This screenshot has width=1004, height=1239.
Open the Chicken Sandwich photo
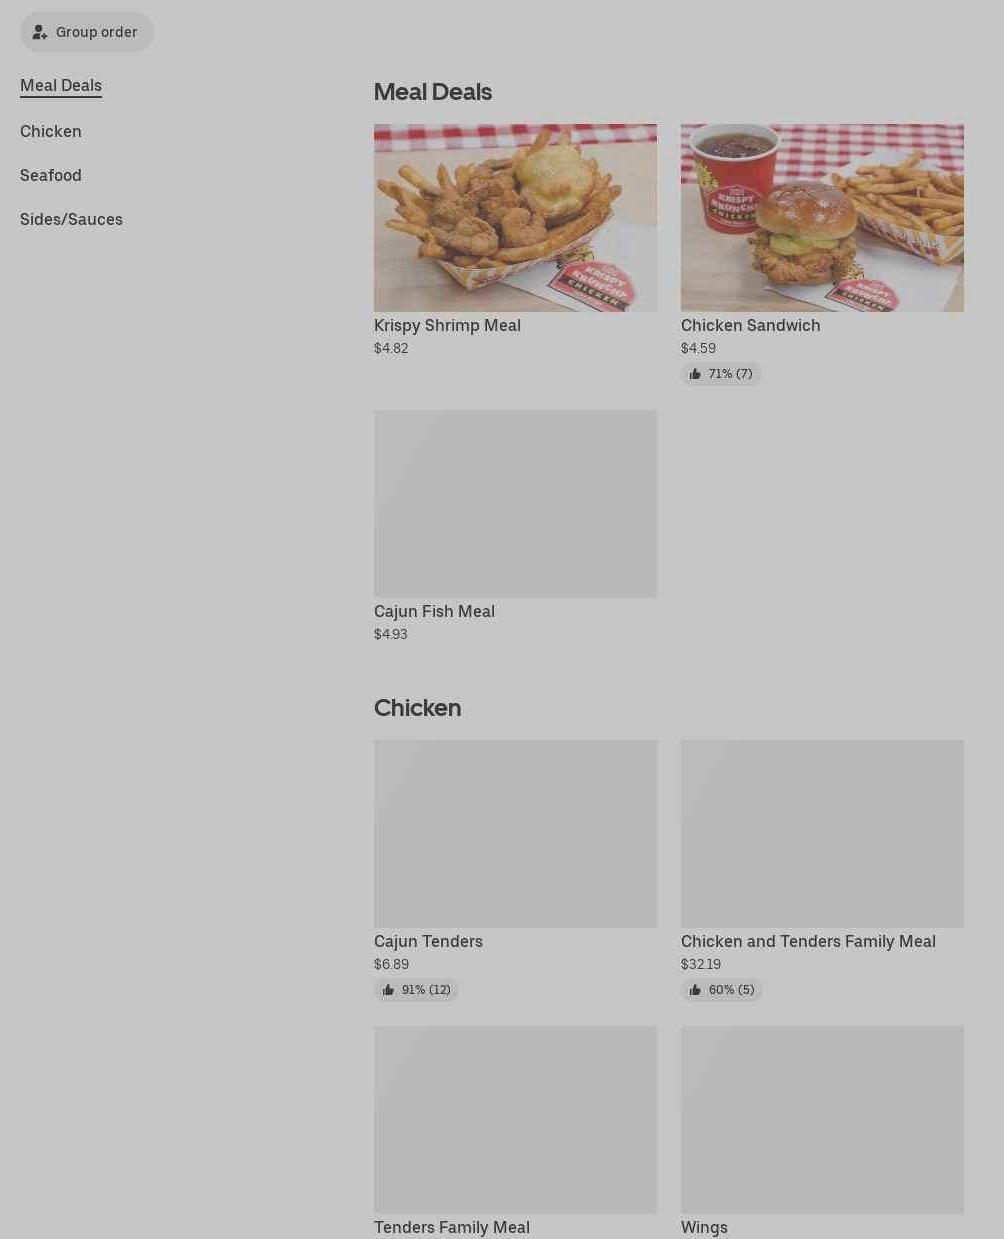(822, 218)
